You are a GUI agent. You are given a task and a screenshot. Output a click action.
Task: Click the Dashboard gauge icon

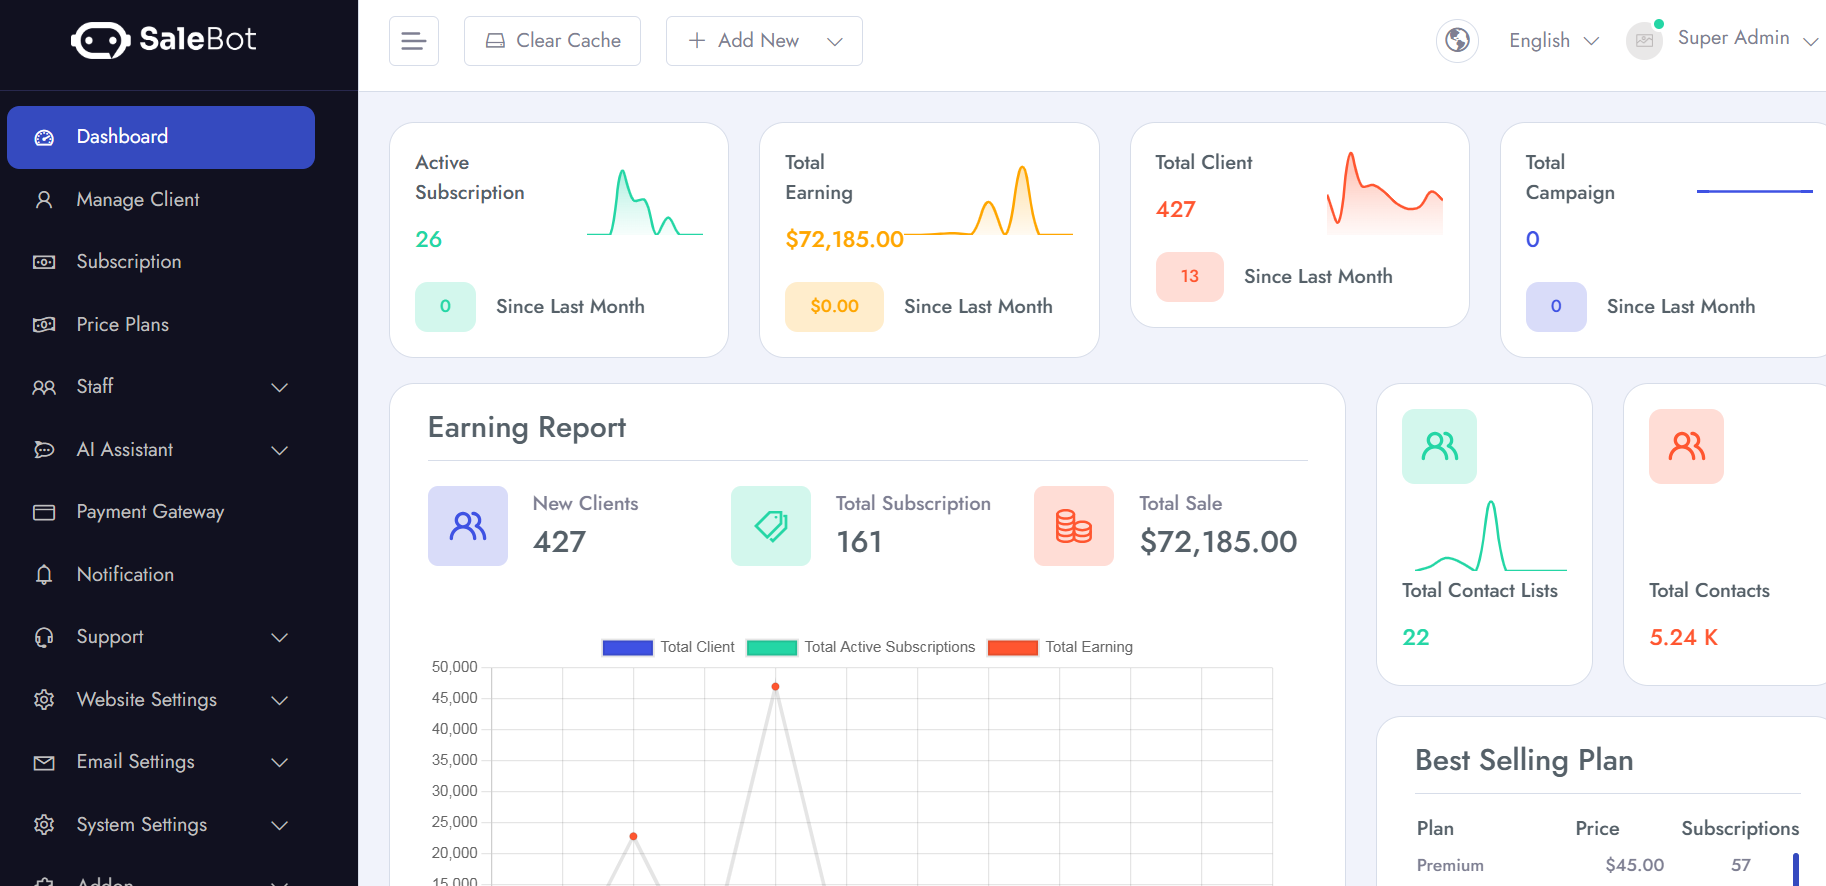[x=44, y=137]
